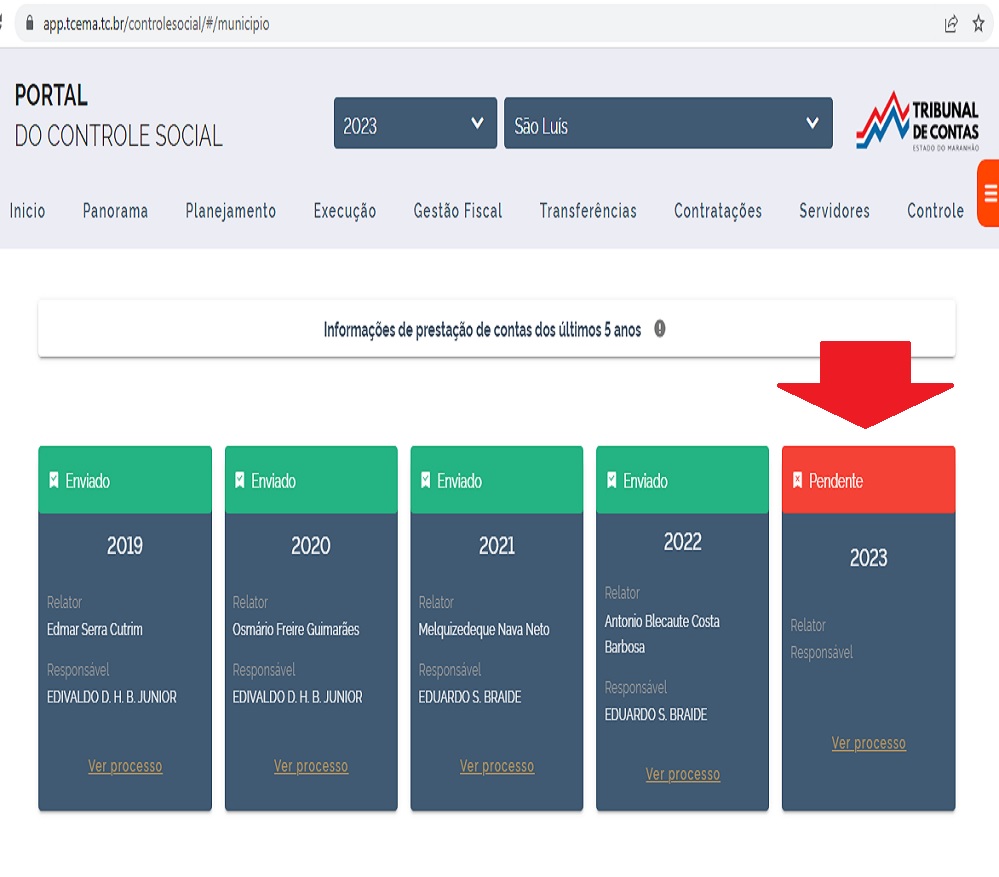Screen dimensions: 999x877
Task: Click the share icon in address bar
Action: click(x=951, y=24)
